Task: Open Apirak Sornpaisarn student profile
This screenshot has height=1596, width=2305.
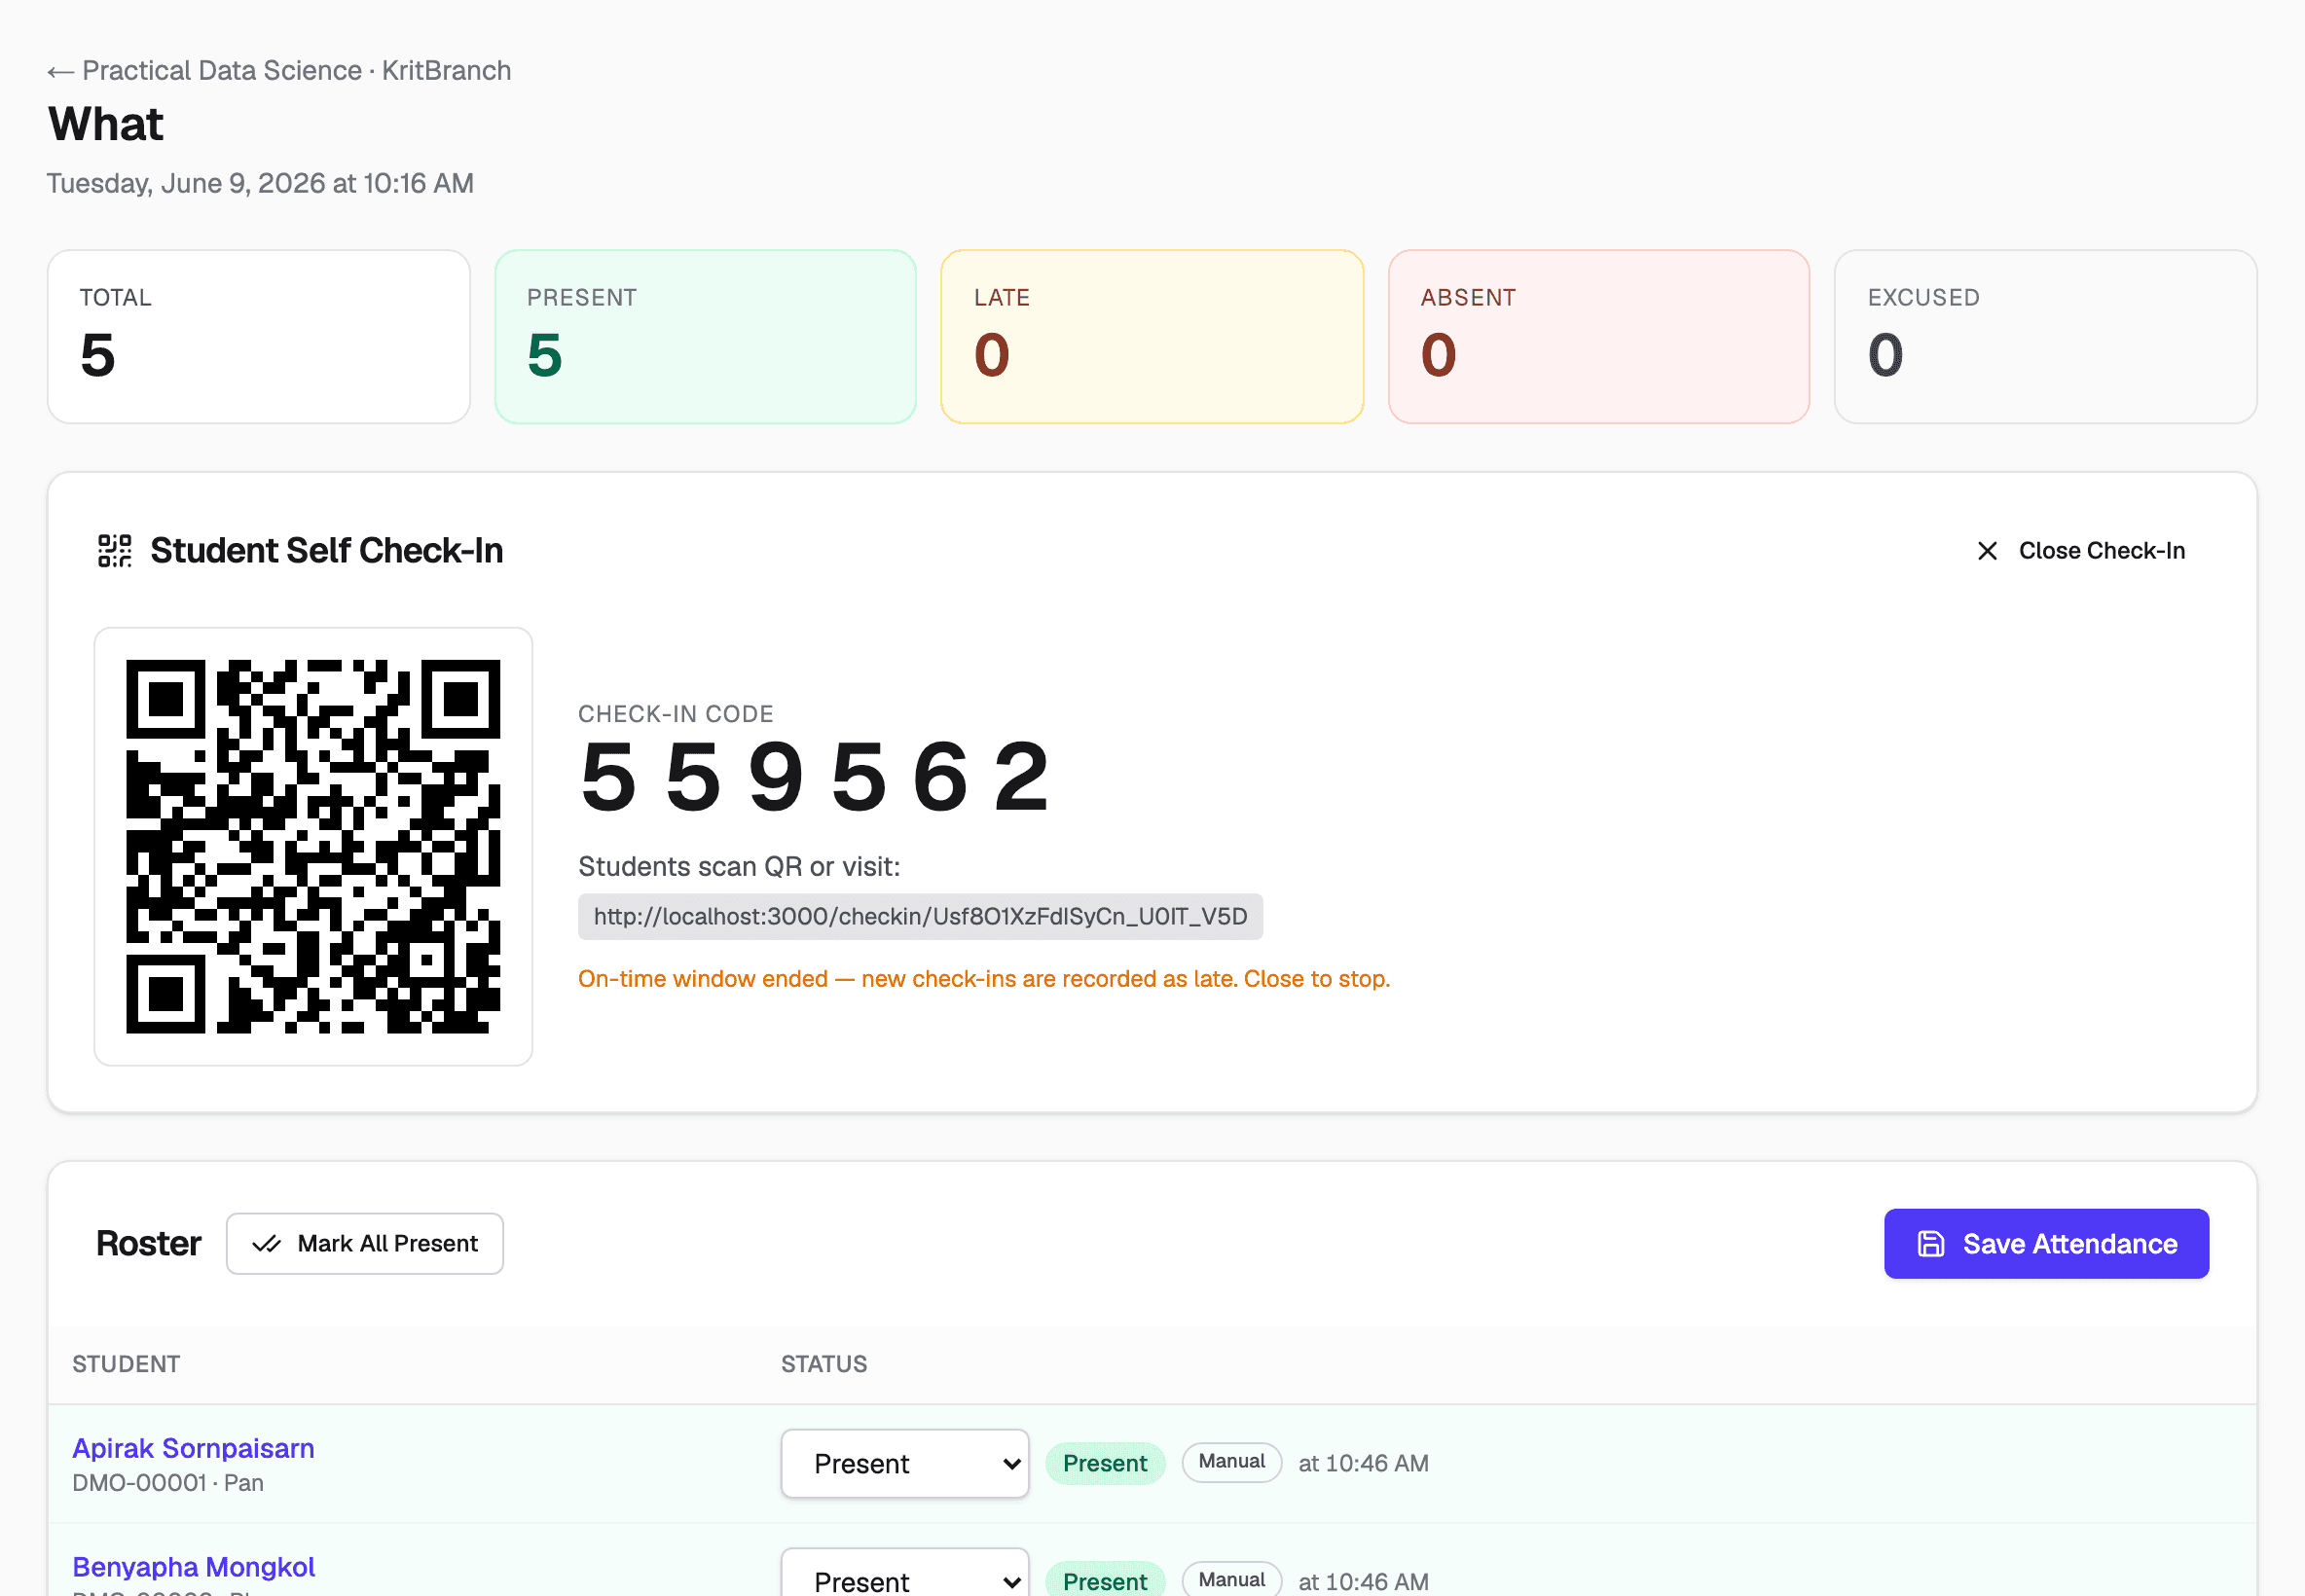Action: pos(193,1448)
